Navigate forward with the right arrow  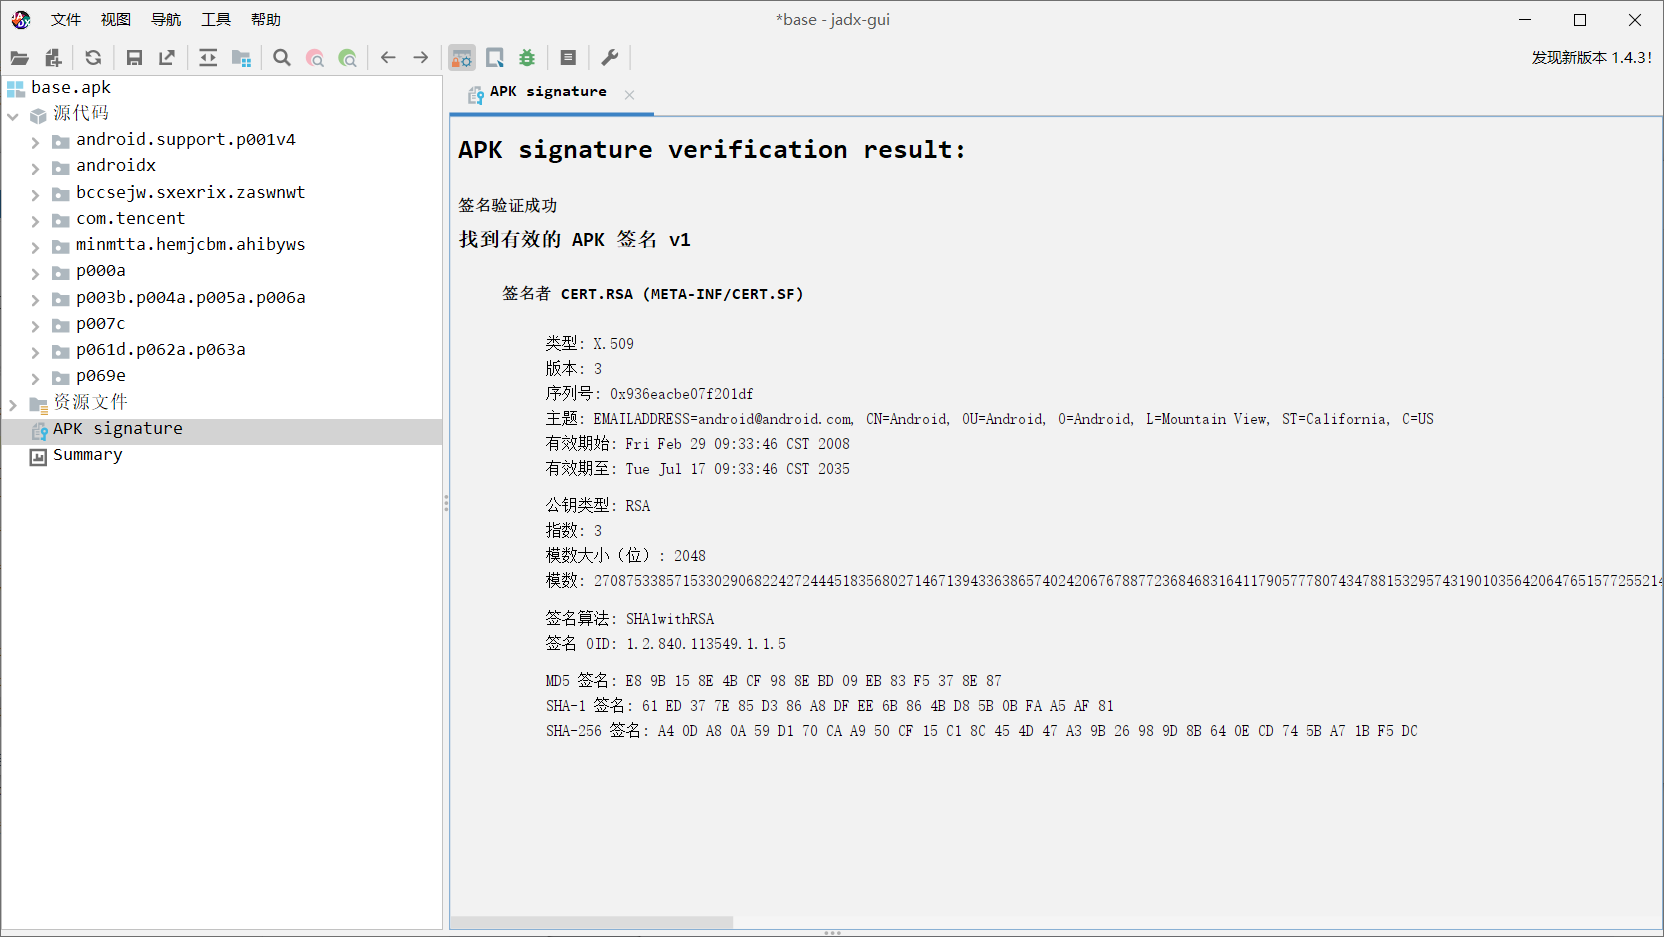coord(421,58)
